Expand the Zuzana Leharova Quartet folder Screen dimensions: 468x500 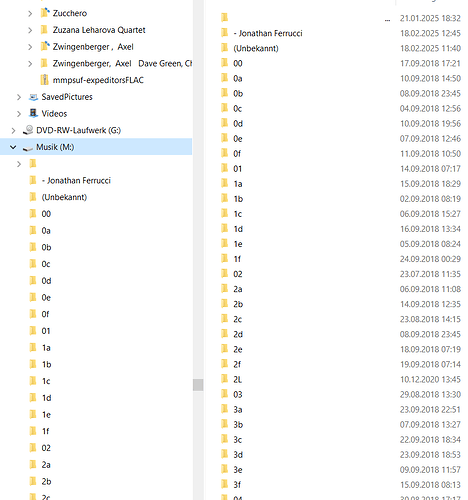point(30,30)
